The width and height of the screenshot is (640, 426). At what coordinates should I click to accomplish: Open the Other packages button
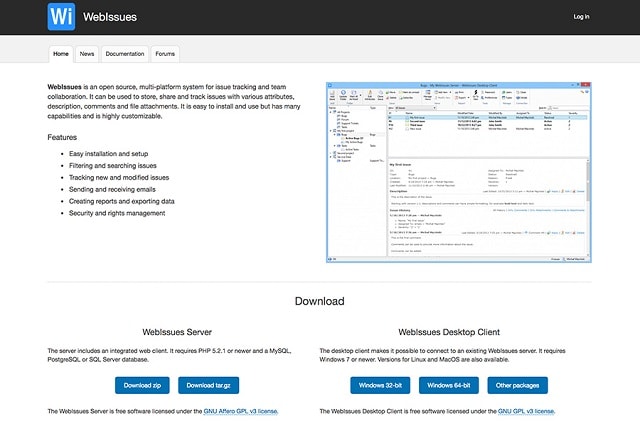pyautogui.click(x=518, y=385)
